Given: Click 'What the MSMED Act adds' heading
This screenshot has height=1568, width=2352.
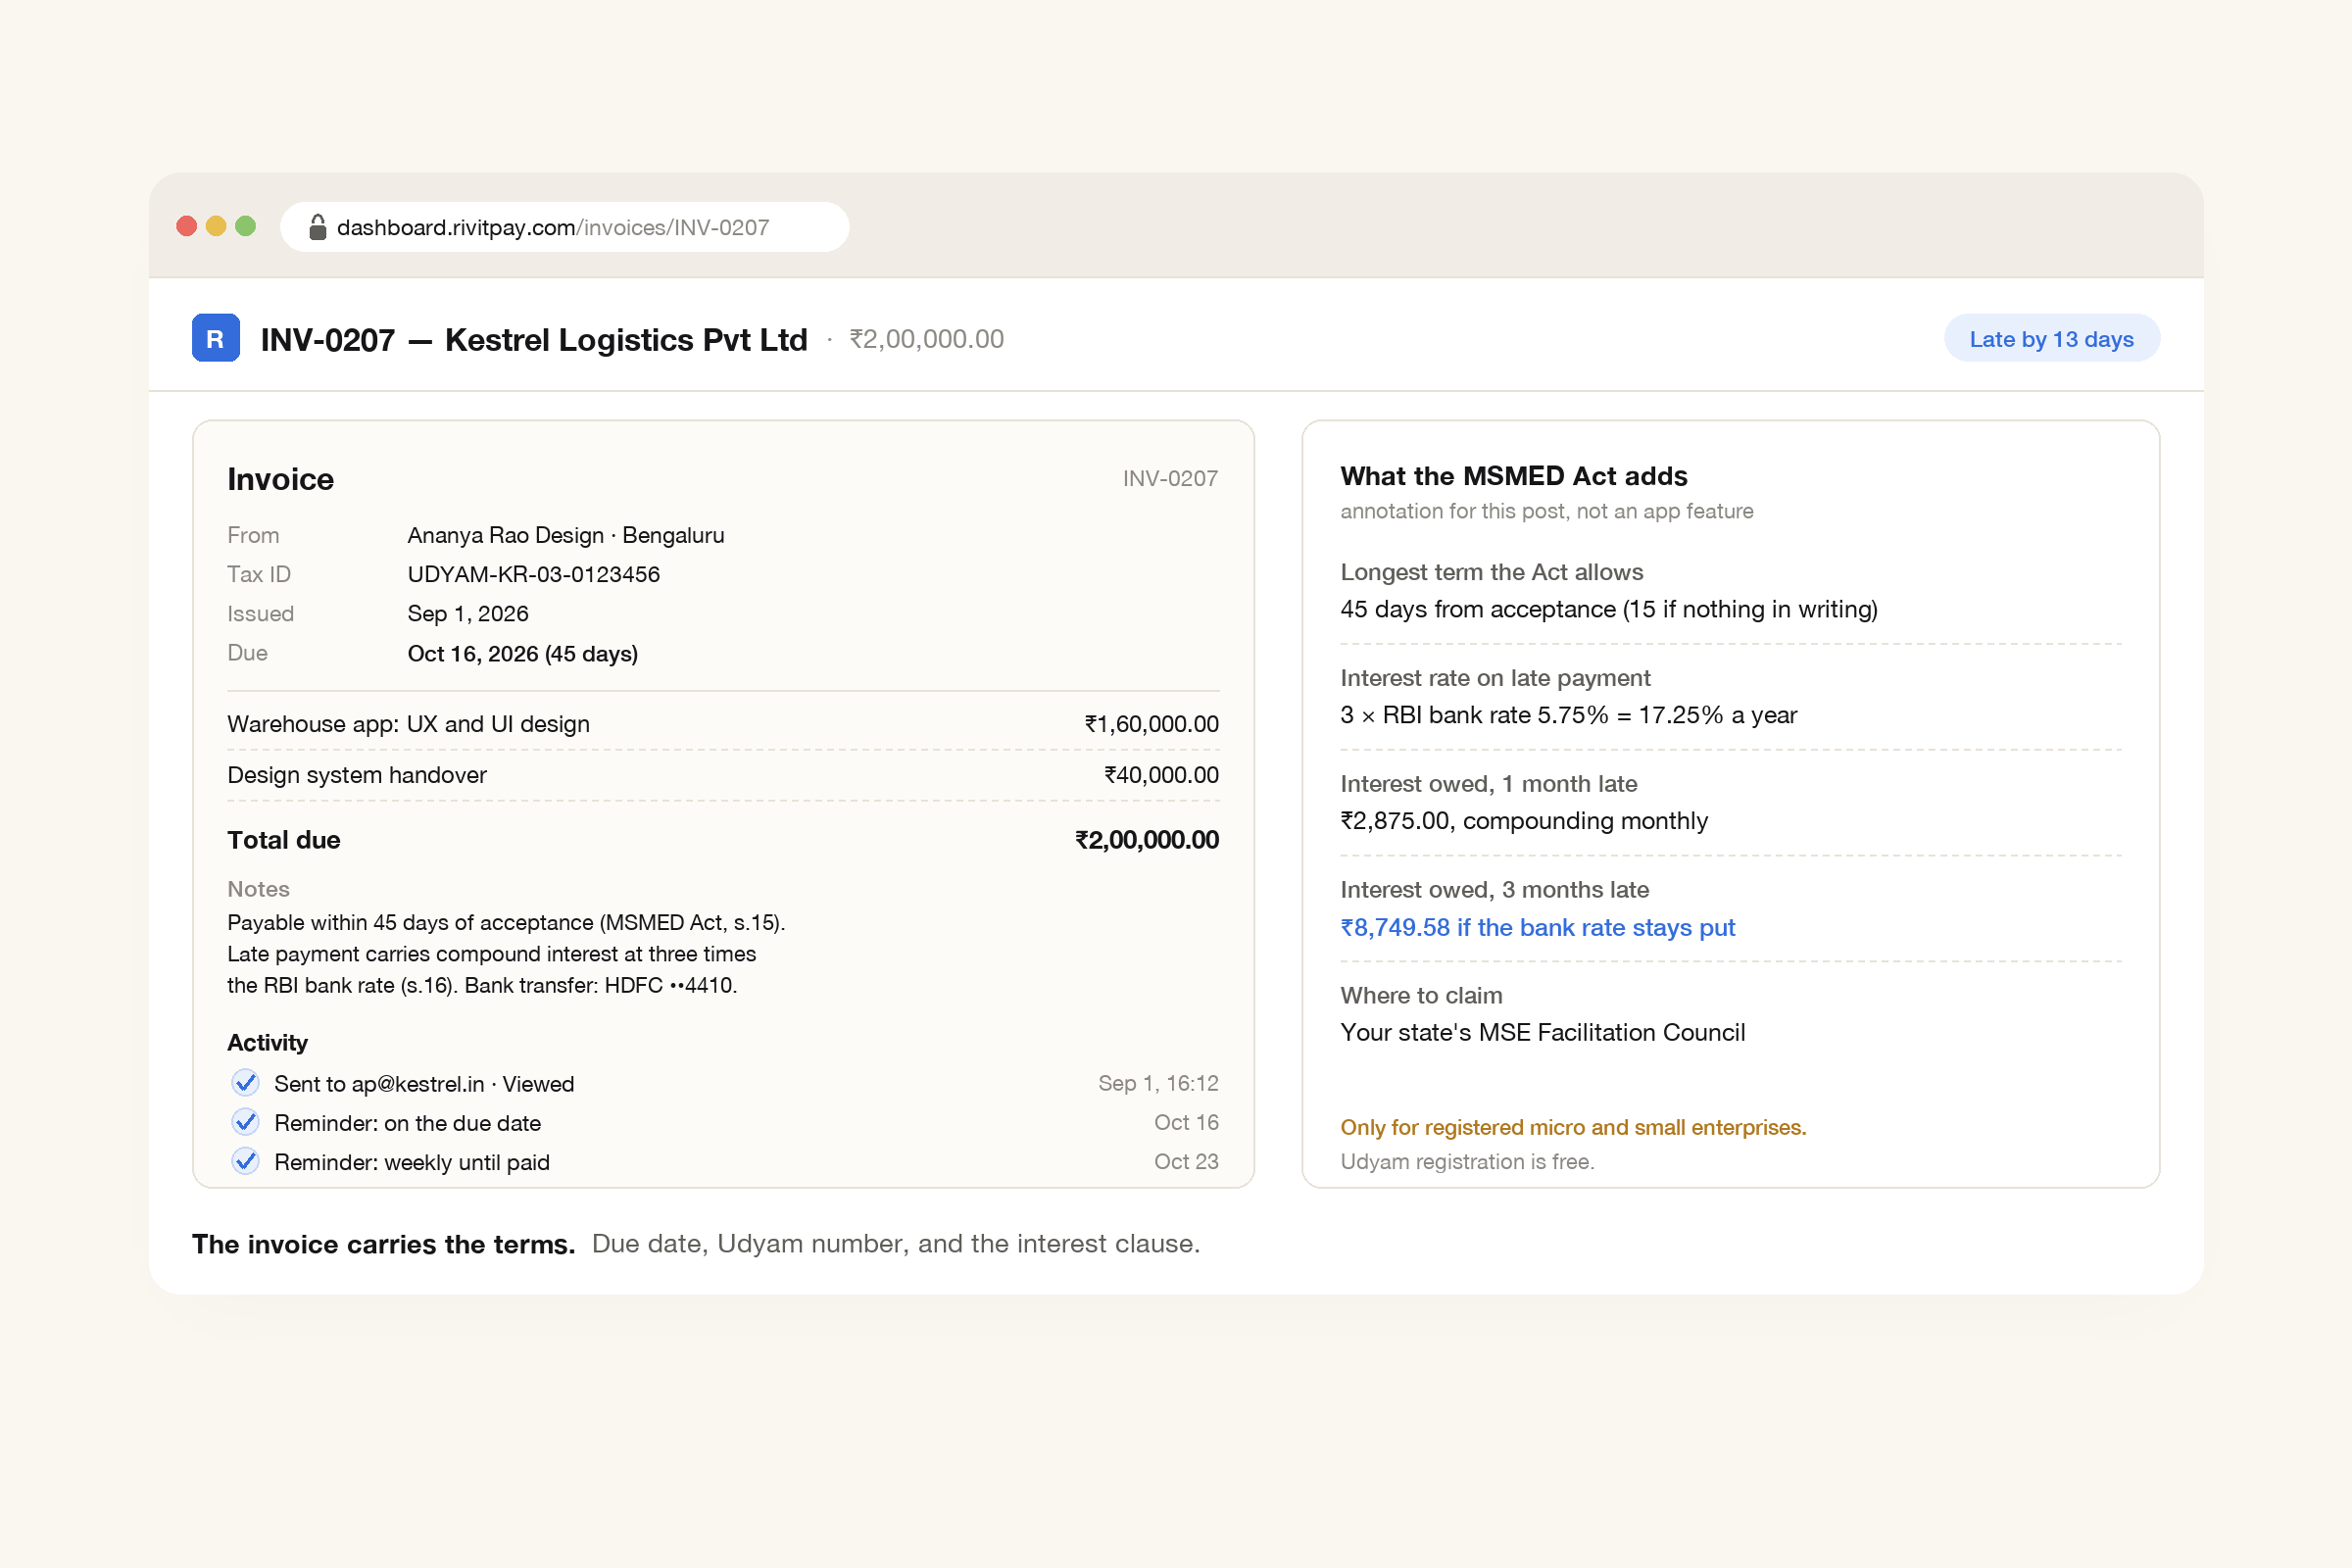Looking at the screenshot, I should pos(1513,476).
